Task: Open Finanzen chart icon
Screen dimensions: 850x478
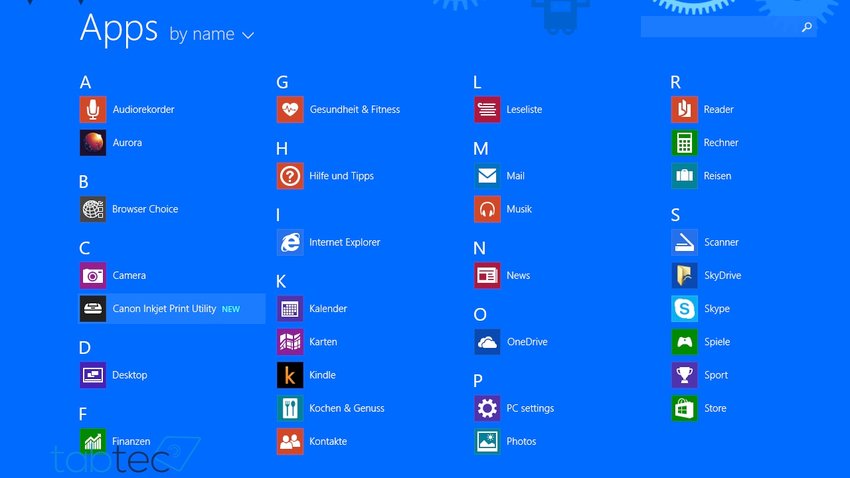Action: click(93, 441)
